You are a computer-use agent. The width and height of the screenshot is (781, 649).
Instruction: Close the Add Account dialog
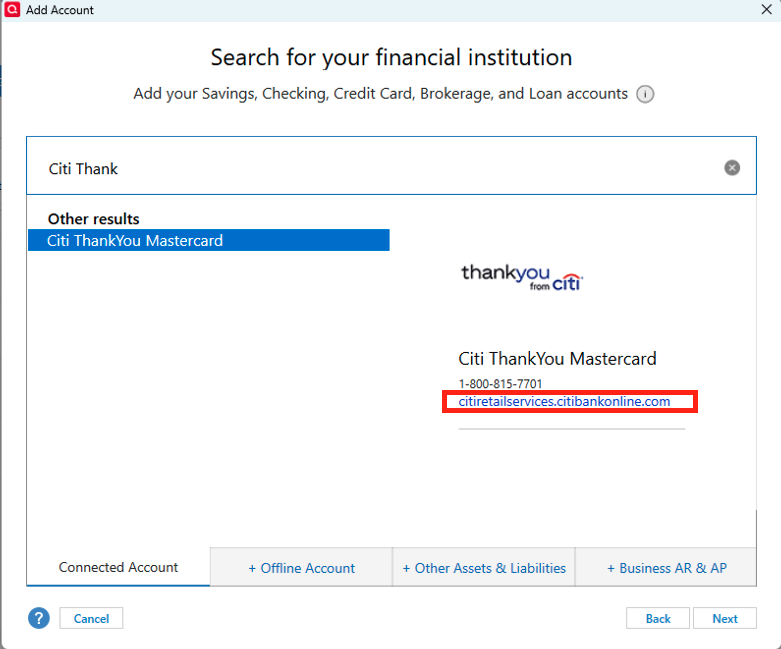click(x=767, y=9)
